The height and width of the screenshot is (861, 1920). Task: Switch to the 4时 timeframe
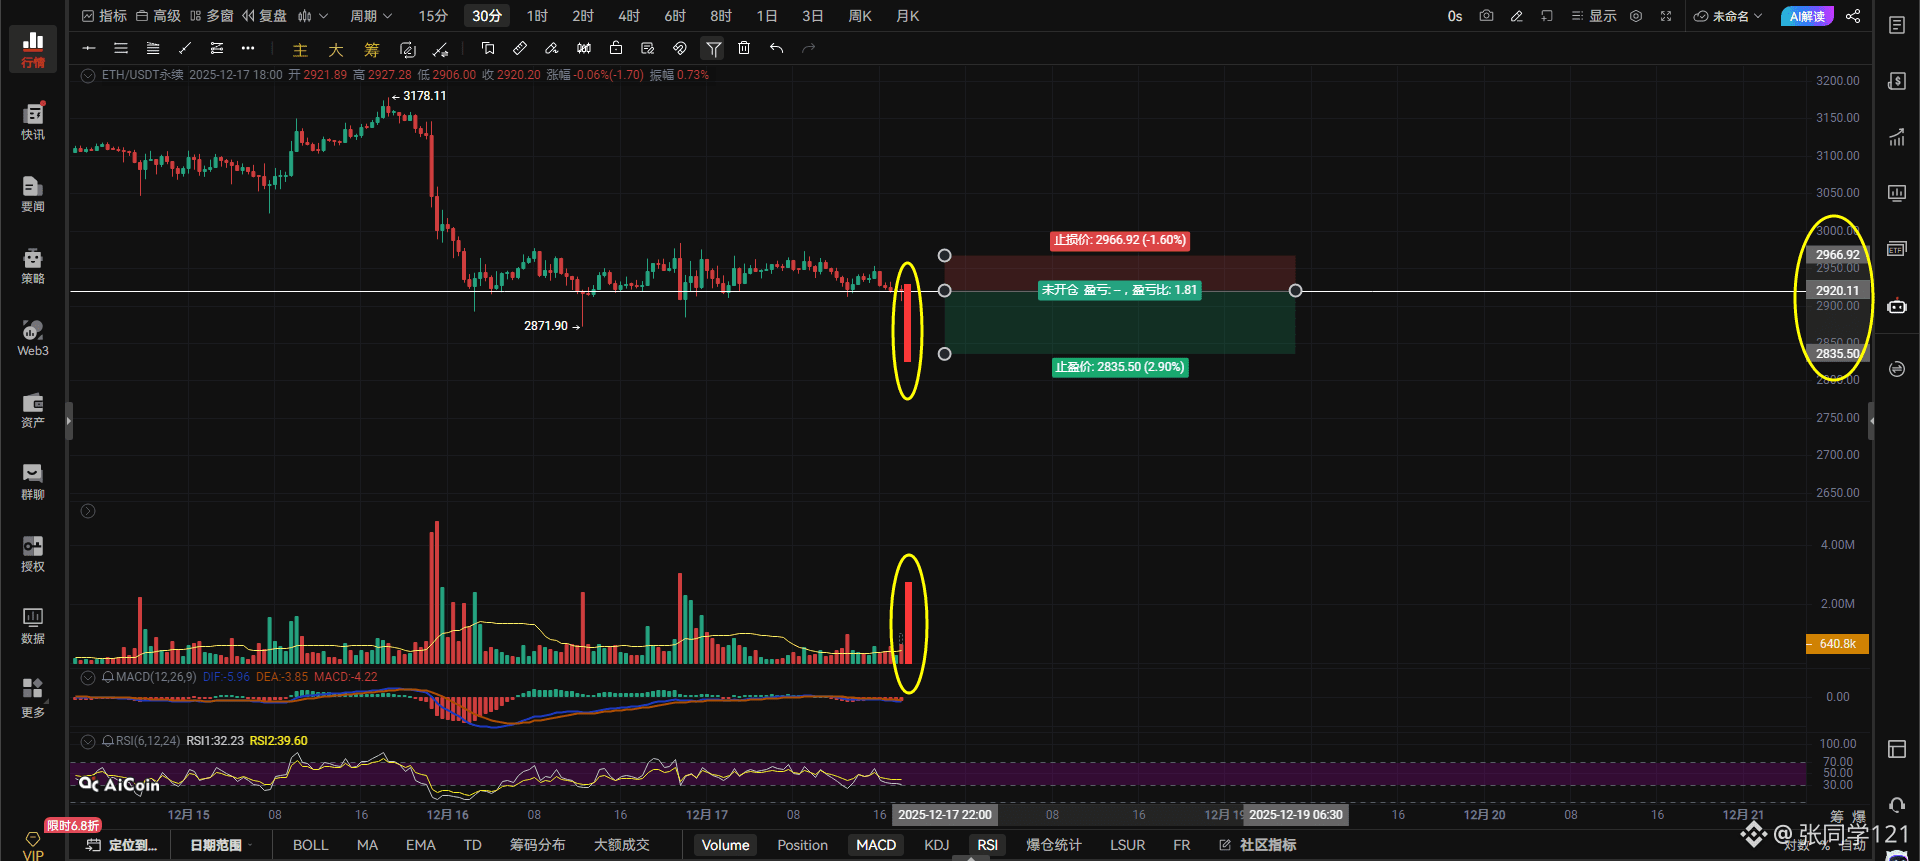click(629, 16)
